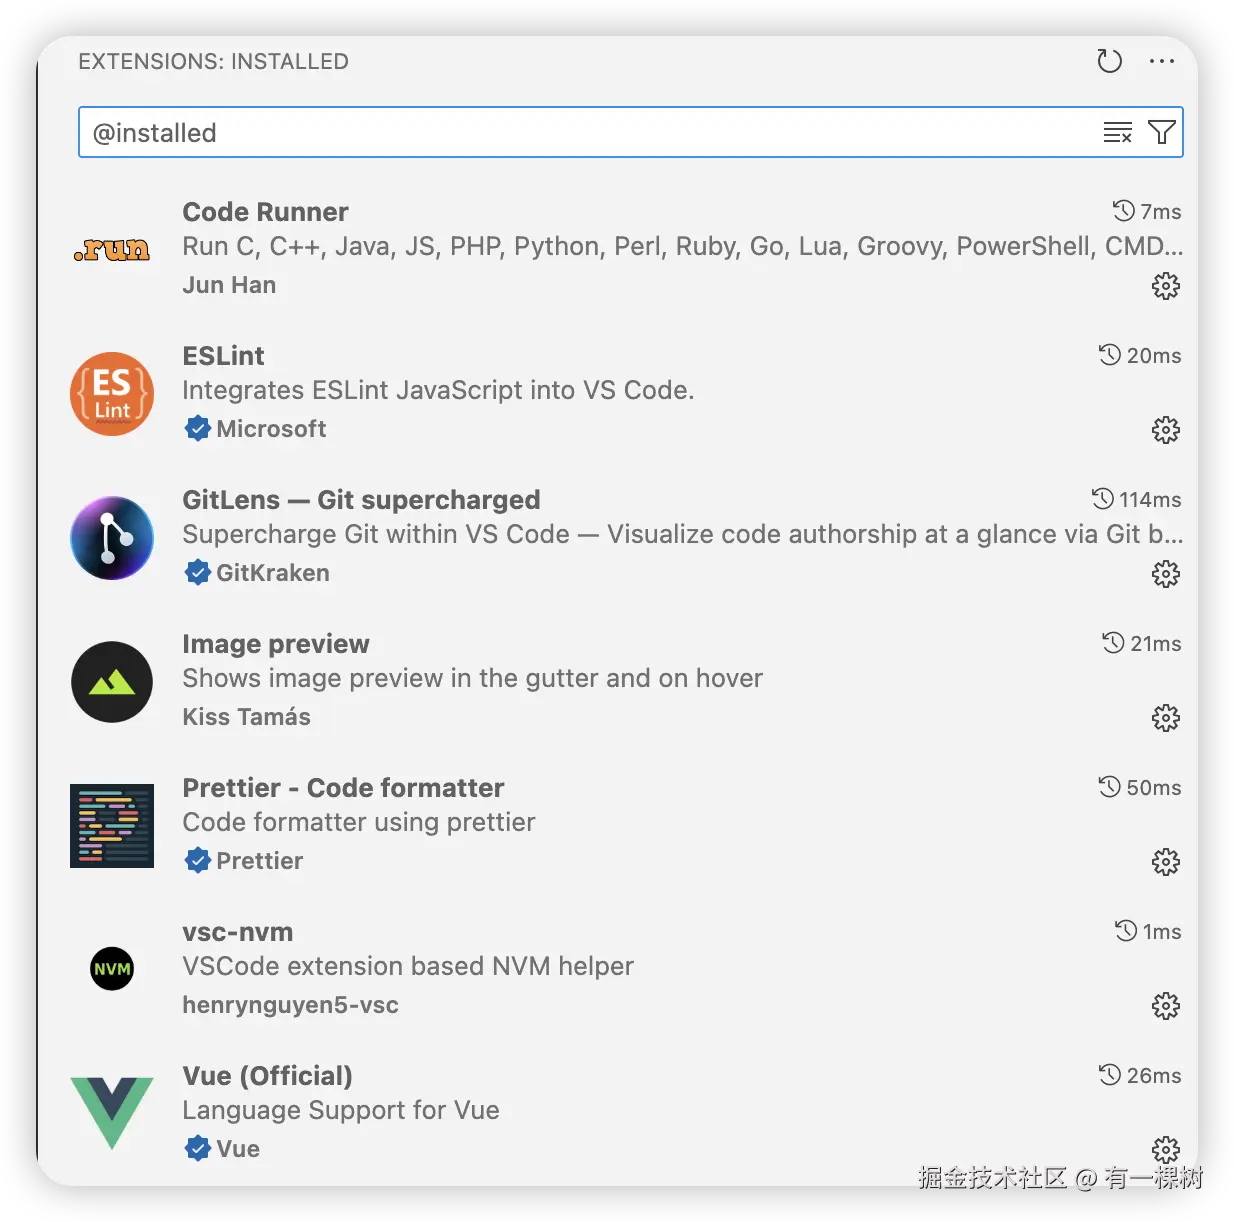Viewport: 1234px width, 1222px height.
Task: Open GitLens — Git supercharged title
Action: click(361, 500)
